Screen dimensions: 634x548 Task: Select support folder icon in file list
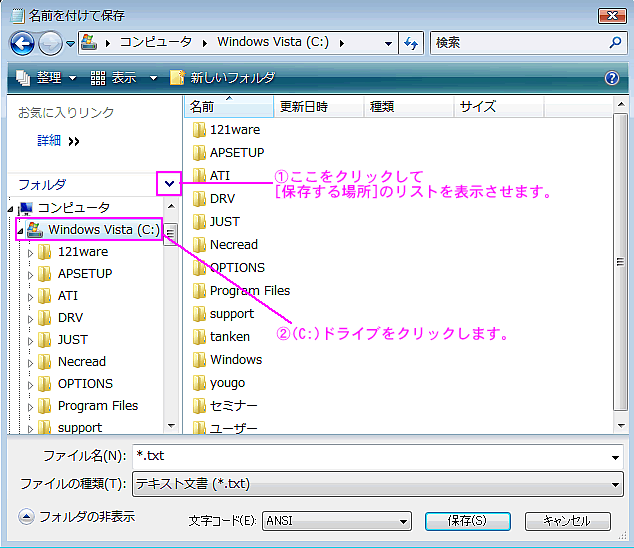199,314
